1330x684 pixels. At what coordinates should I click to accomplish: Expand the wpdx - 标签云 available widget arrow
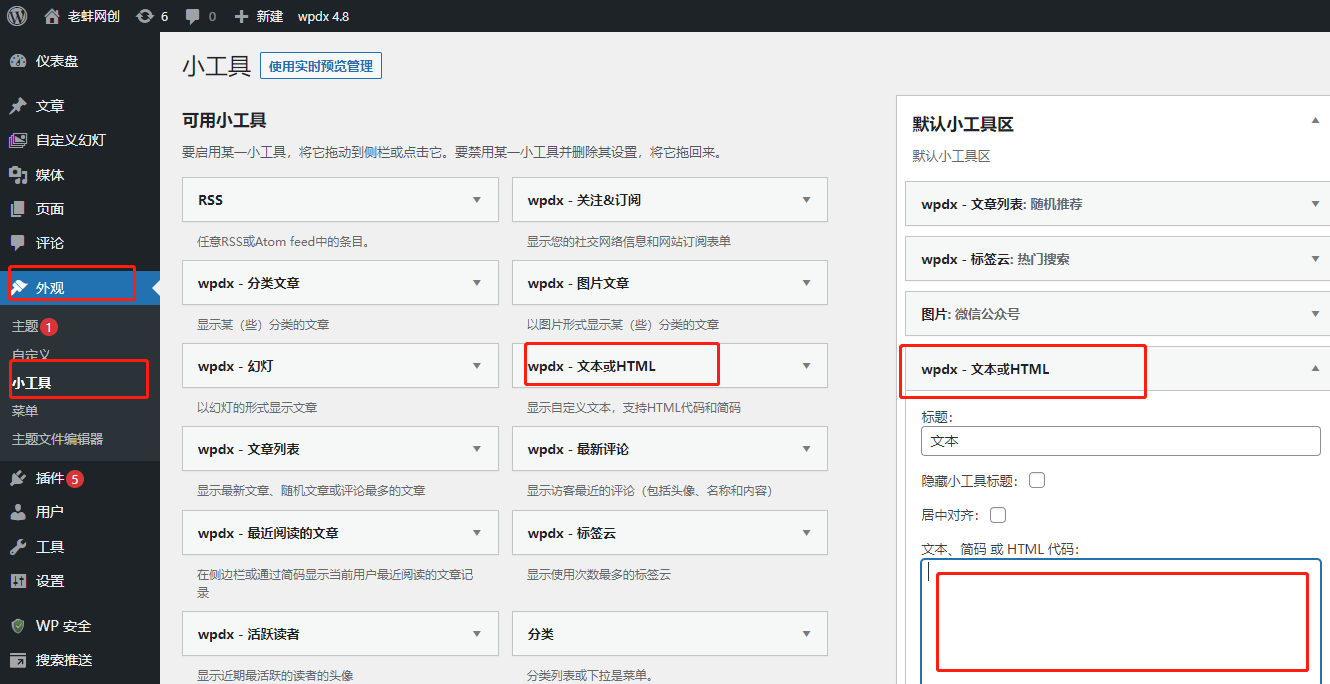tap(806, 533)
